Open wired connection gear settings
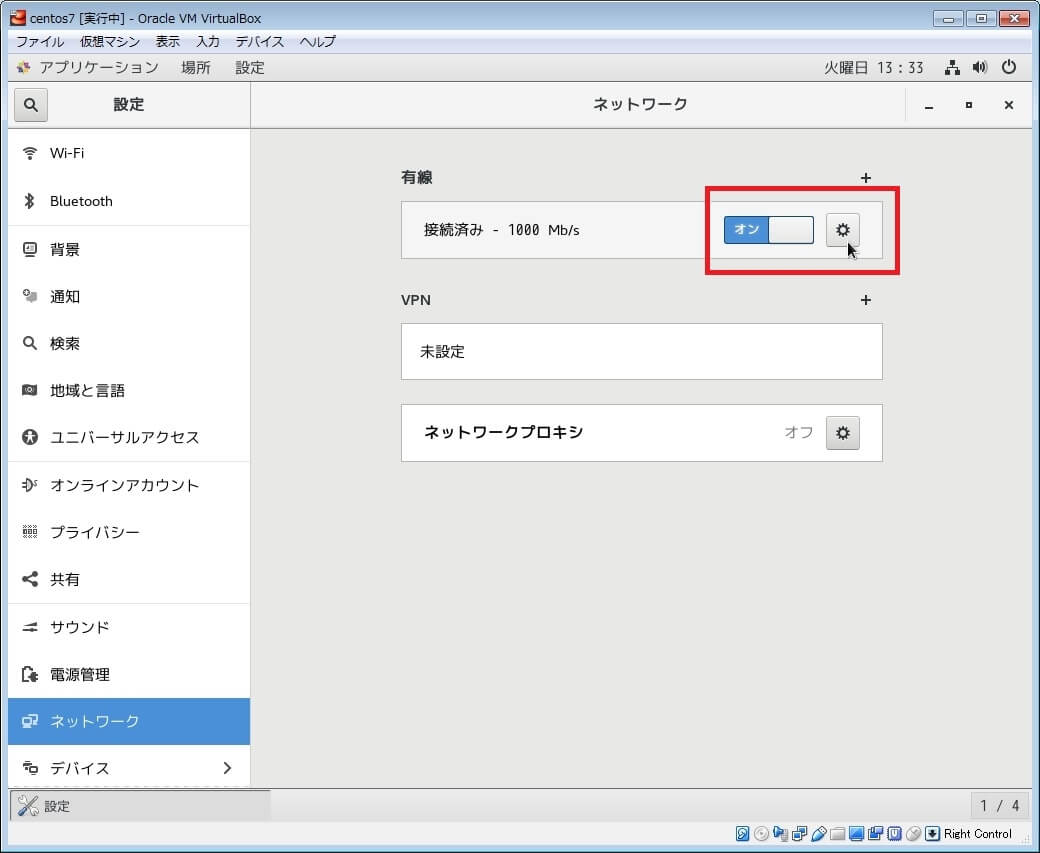The height and width of the screenshot is (853, 1040). [842, 230]
